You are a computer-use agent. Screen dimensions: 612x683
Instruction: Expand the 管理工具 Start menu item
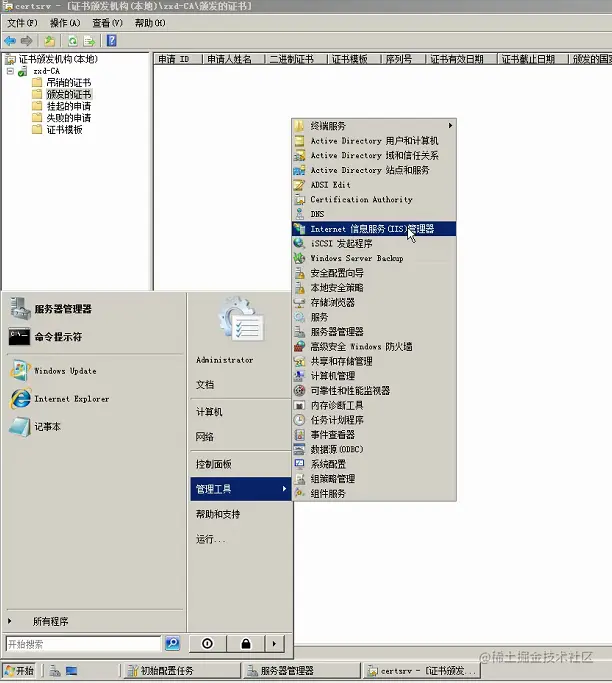[x=240, y=489]
